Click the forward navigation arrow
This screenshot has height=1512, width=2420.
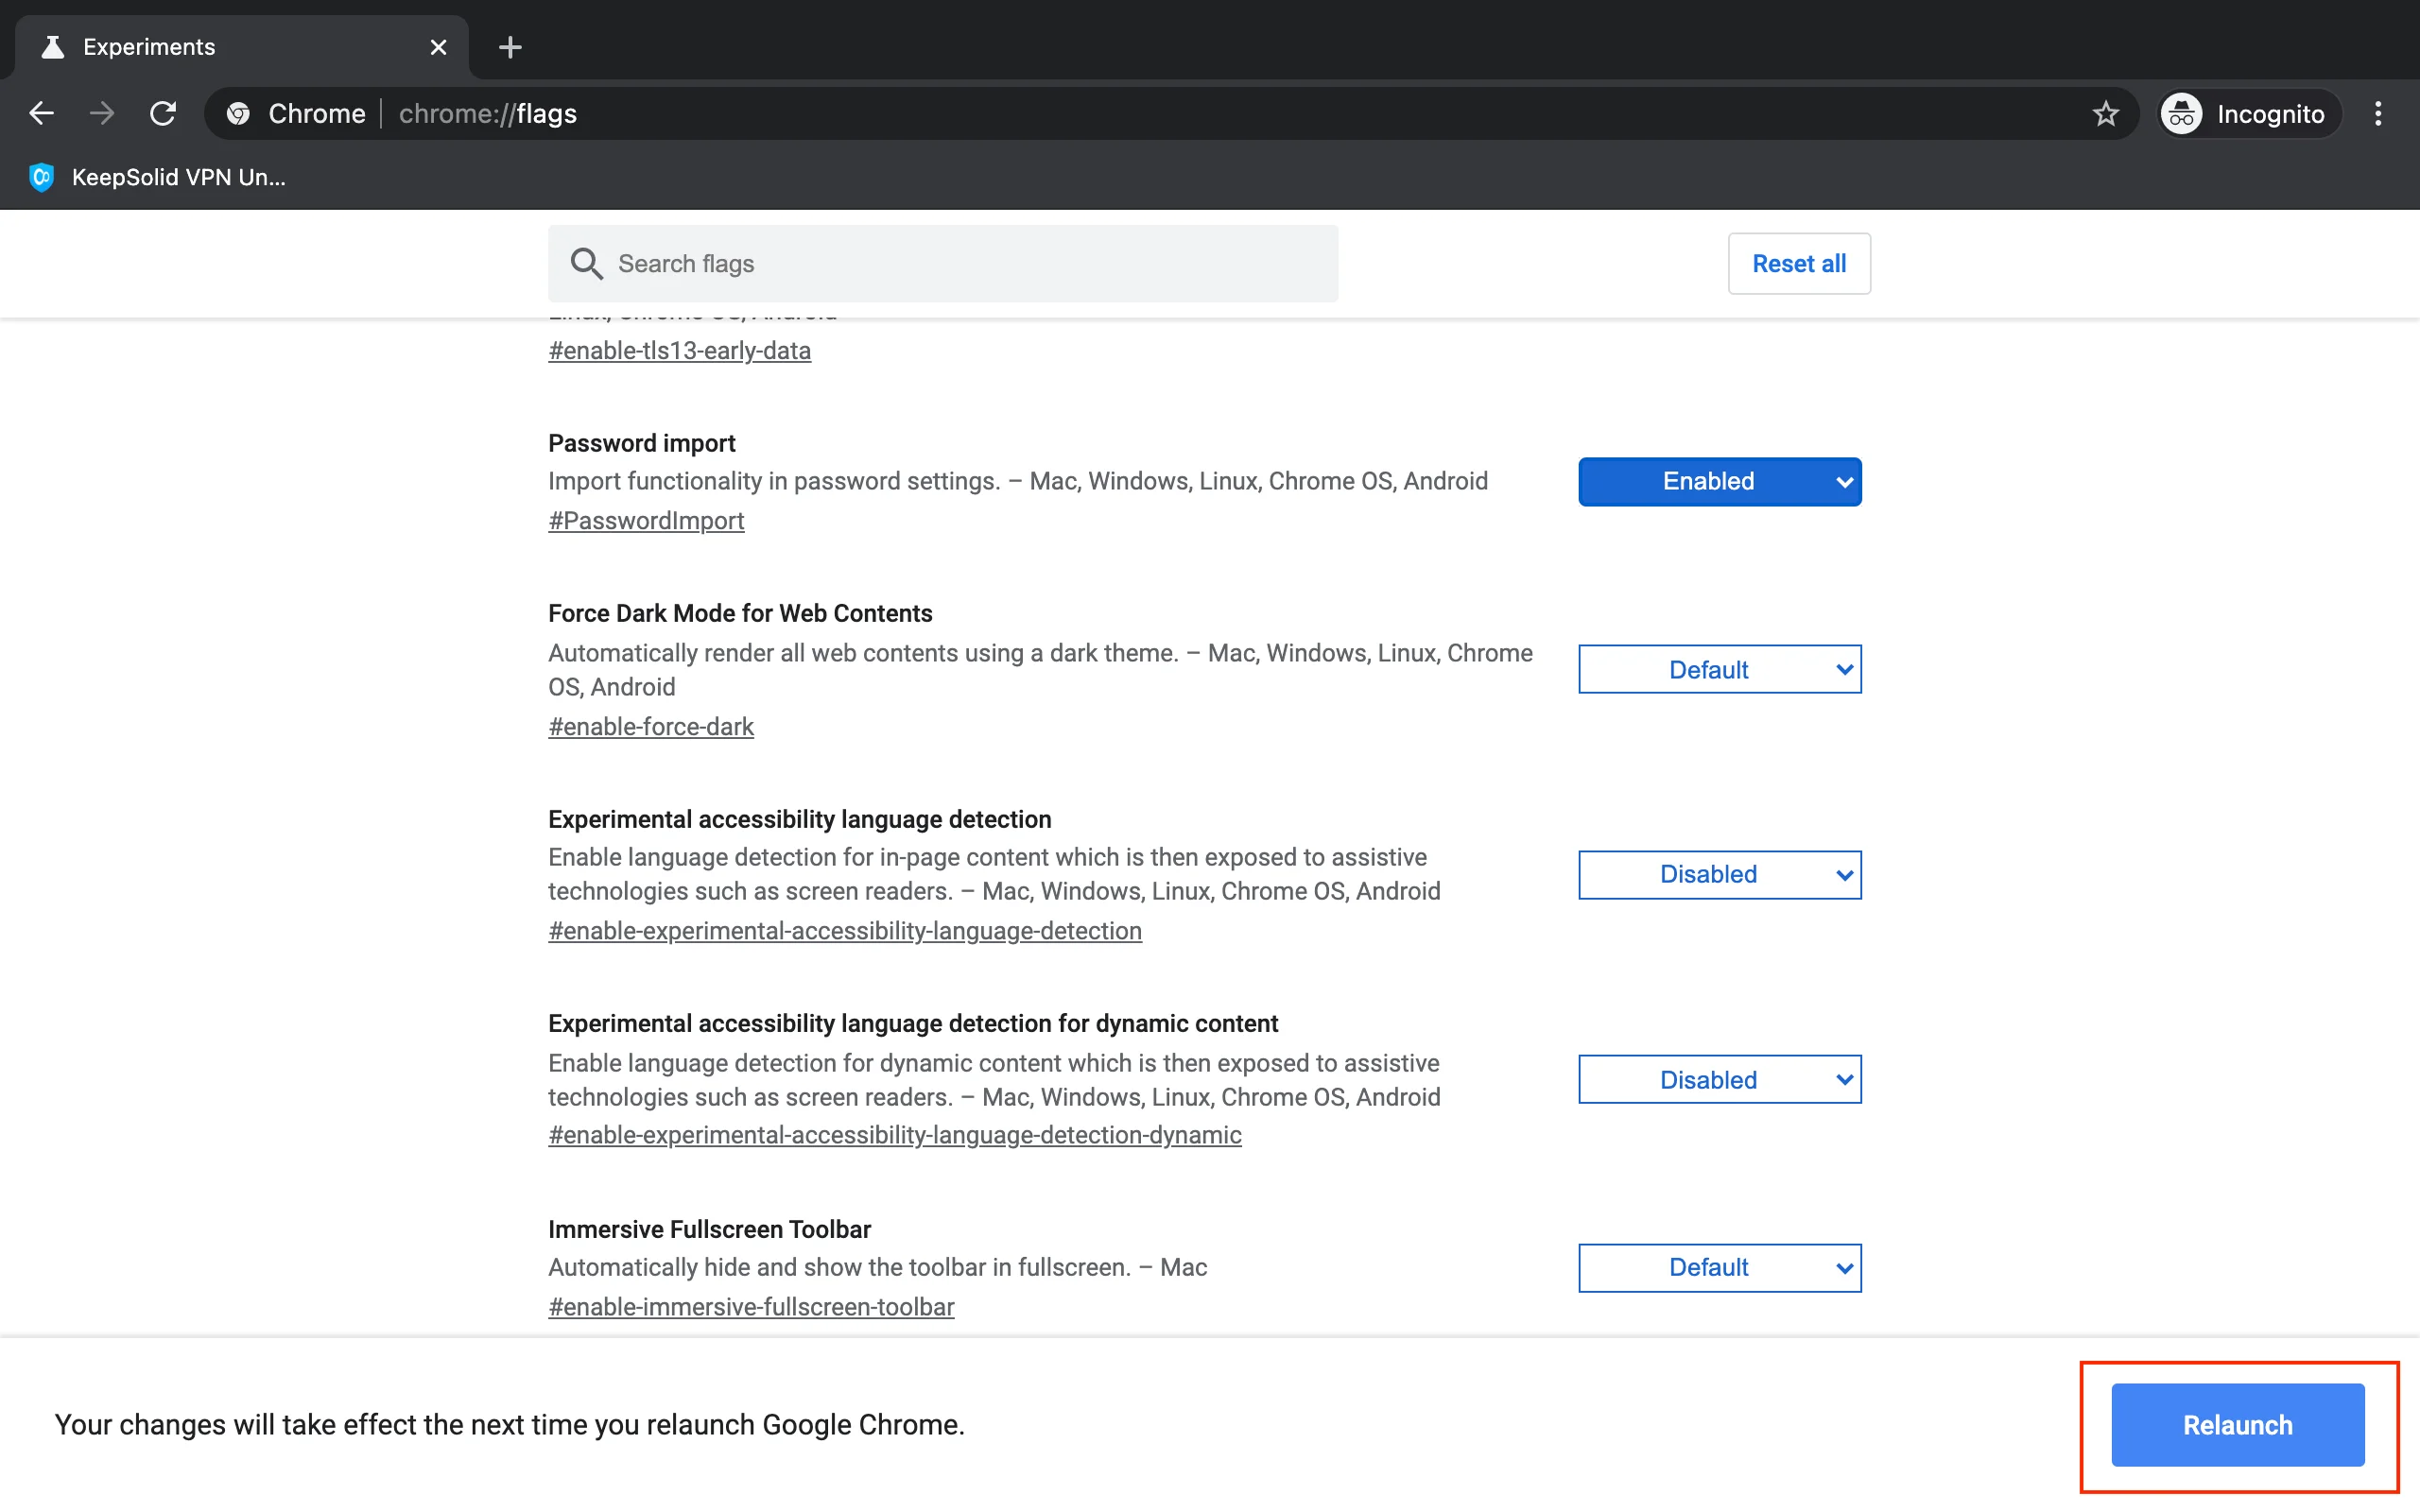click(x=101, y=114)
